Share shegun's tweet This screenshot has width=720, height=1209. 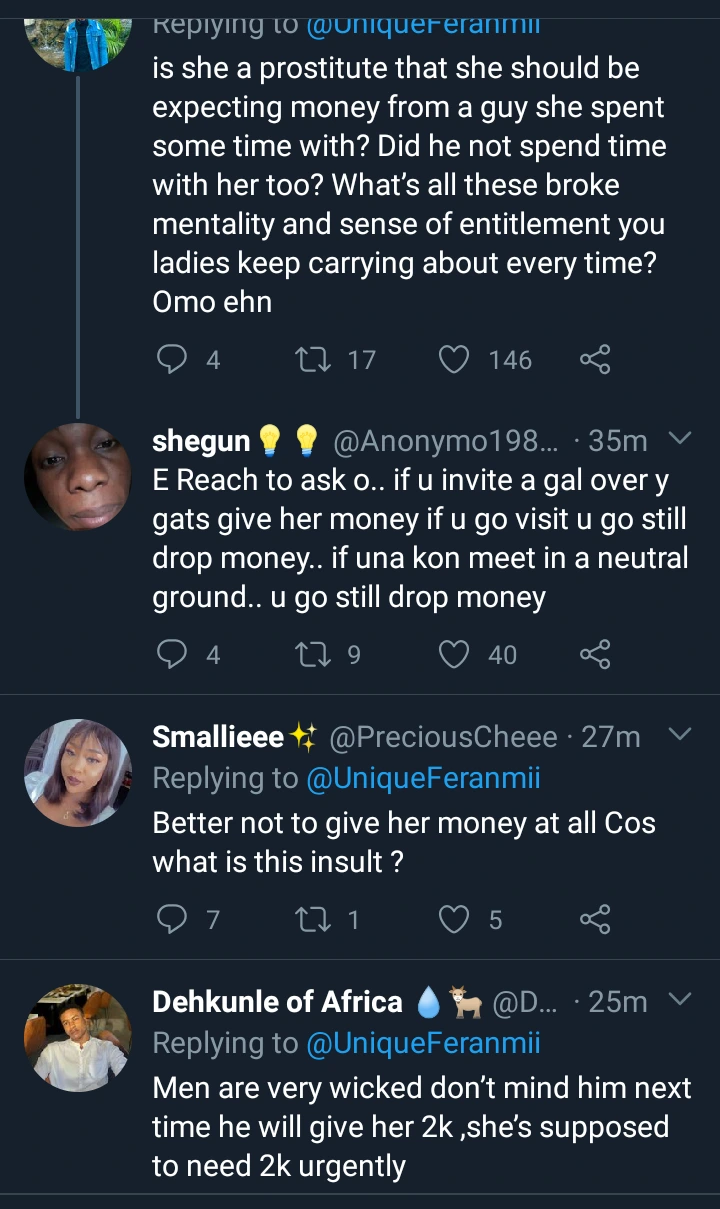(595, 655)
